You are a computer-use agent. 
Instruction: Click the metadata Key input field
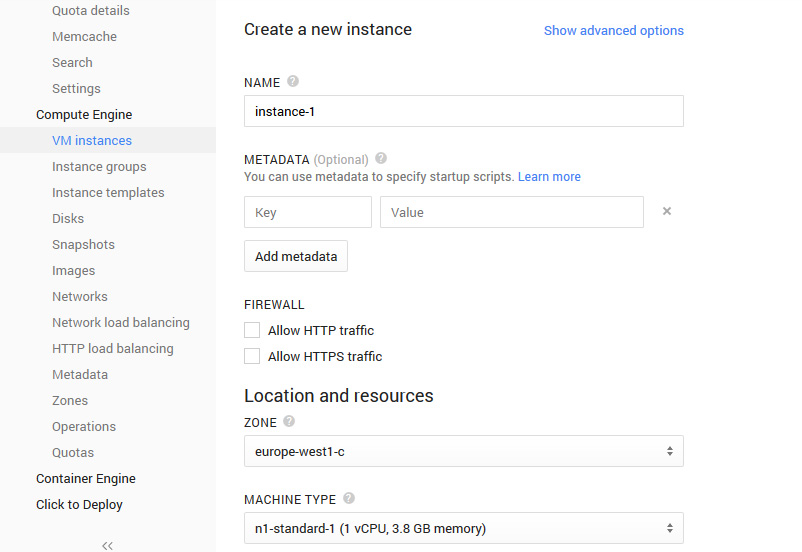307,212
